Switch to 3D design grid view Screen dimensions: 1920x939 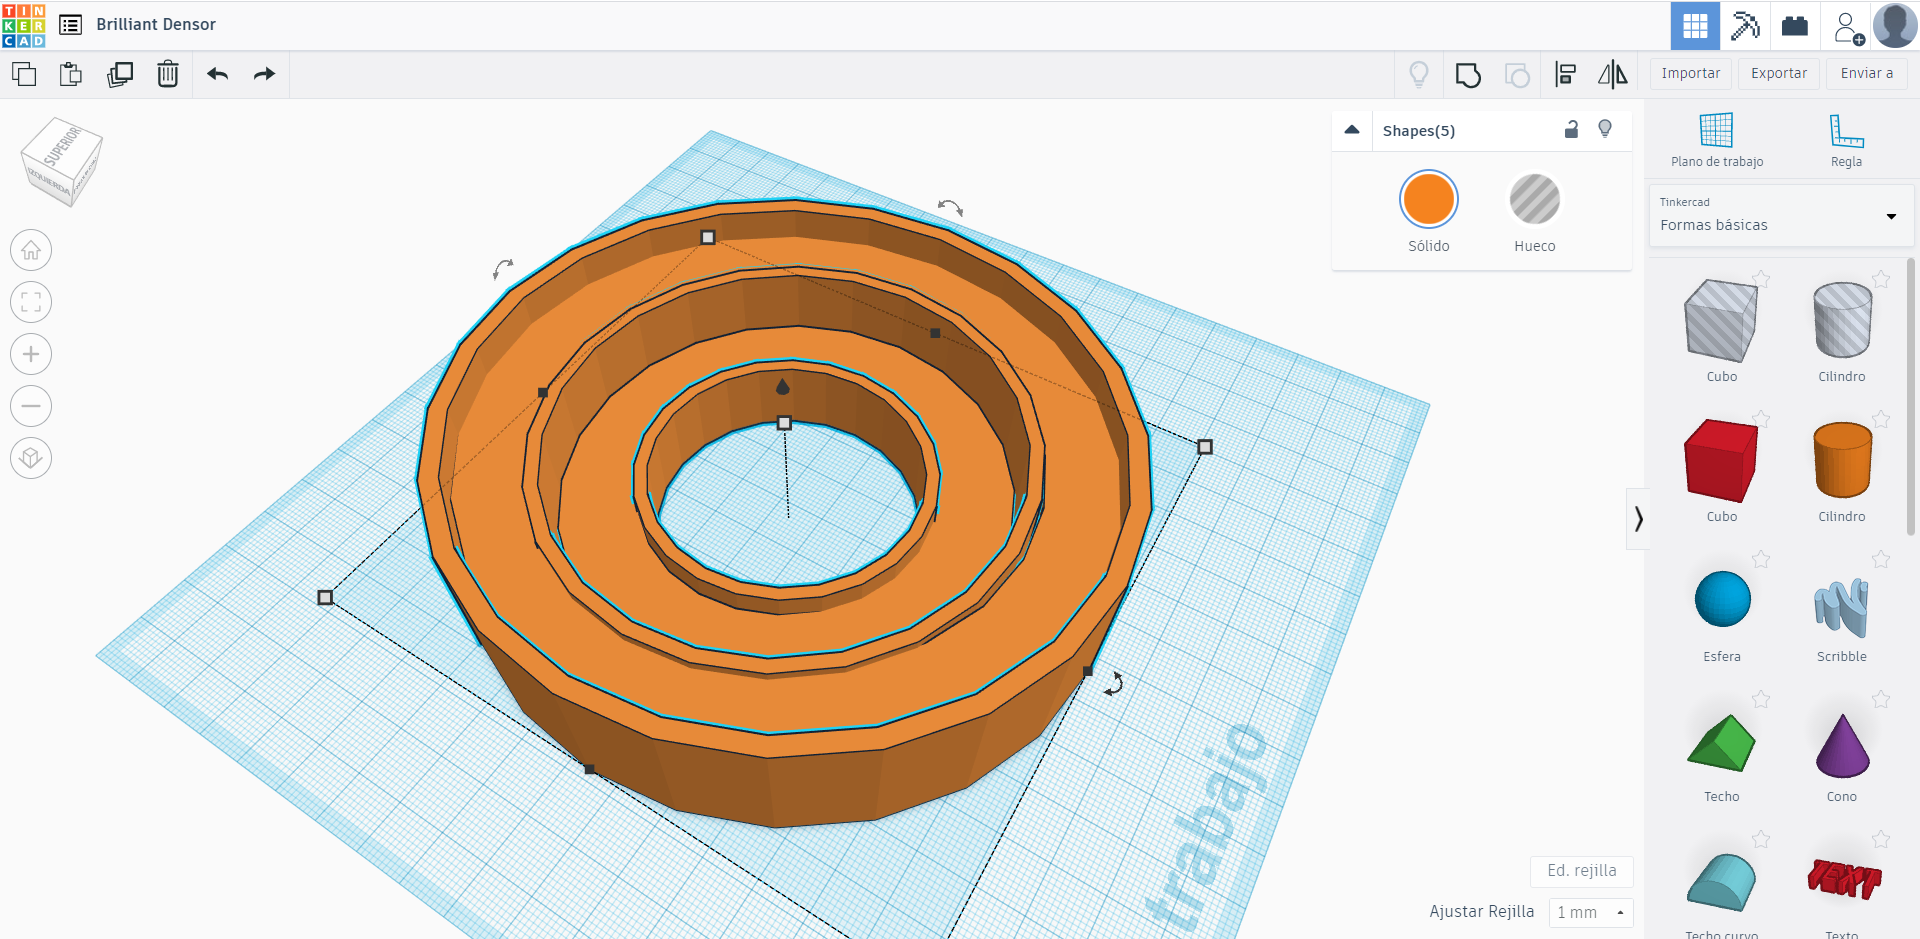pos(1695,25)
